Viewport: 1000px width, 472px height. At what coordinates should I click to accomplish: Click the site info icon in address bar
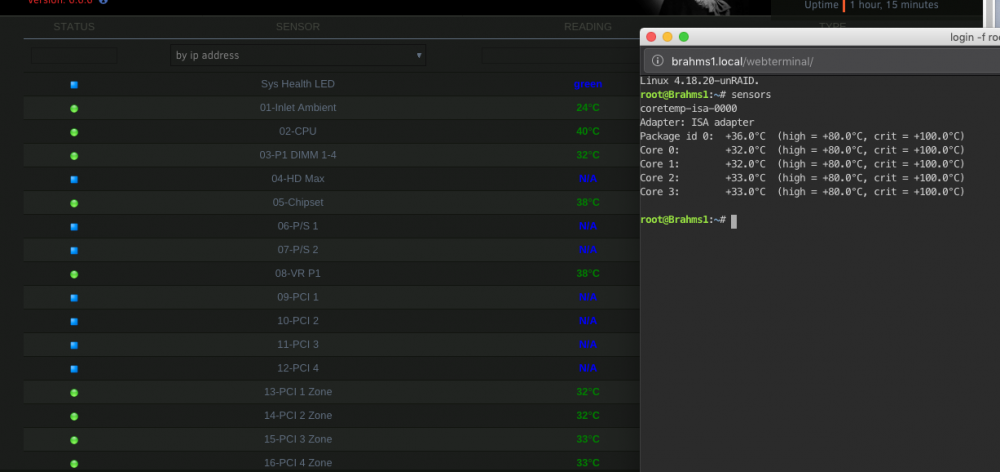(x=658, y=61)
